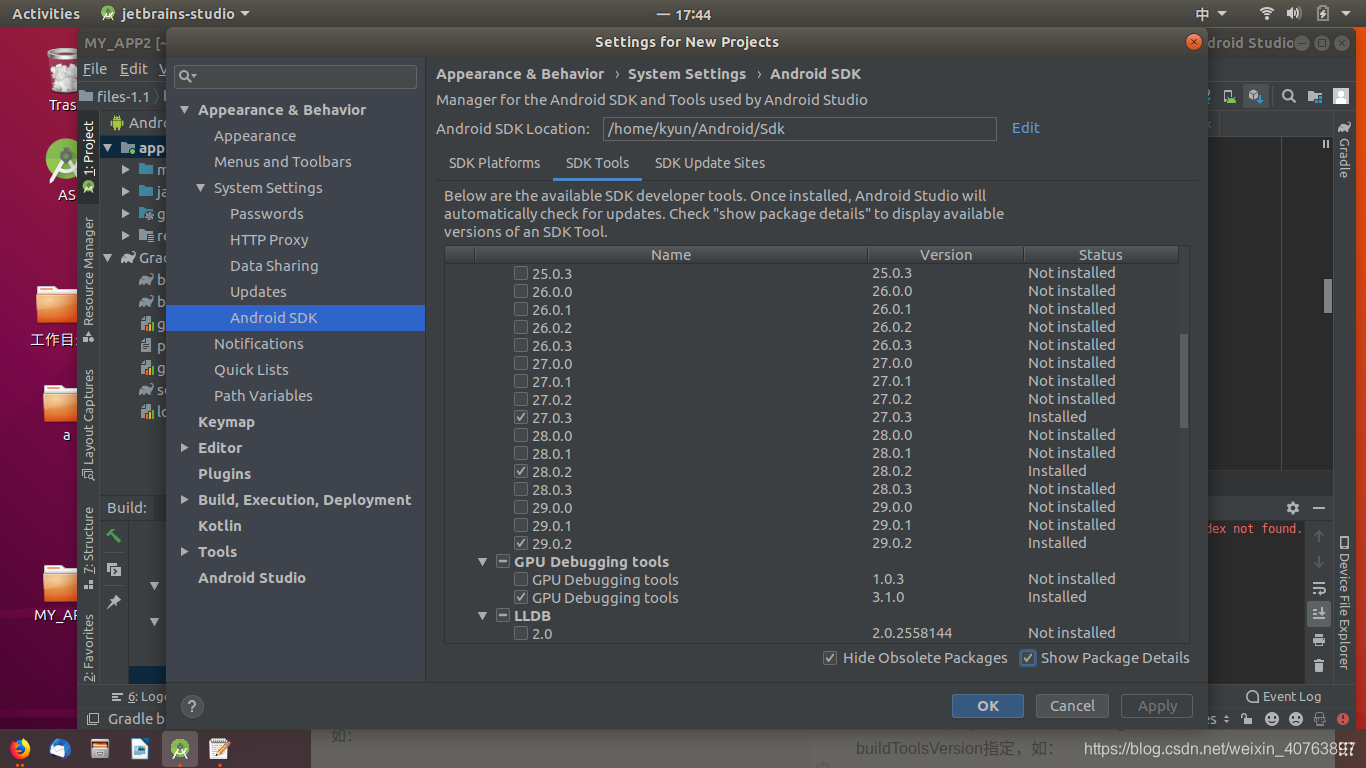Toggle soft-wrap in Build output
Image resolution: width=1366 pixels, height=768 pixels.
click(1318, 588)
